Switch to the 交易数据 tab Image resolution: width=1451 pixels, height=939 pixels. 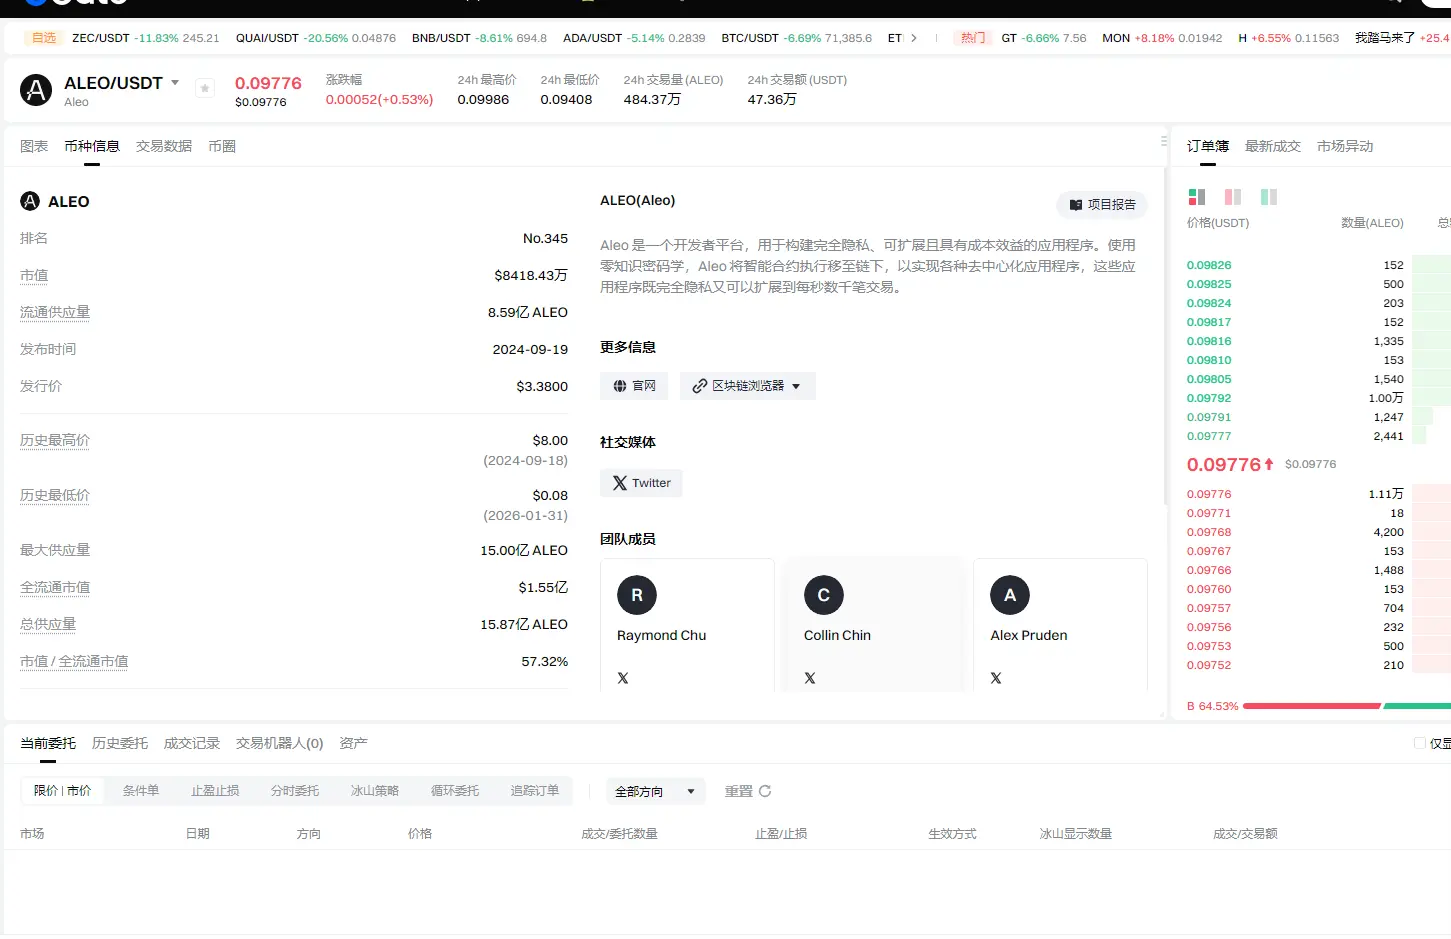[164, 146]
